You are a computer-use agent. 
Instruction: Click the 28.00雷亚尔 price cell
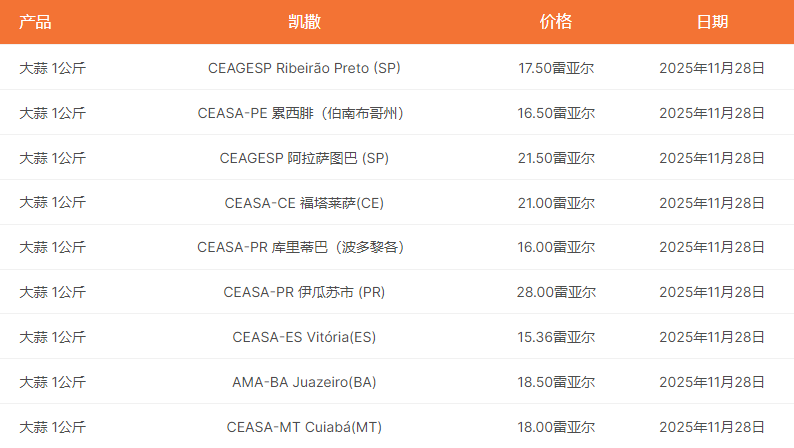pyautogui.click(x=556, y=292)
